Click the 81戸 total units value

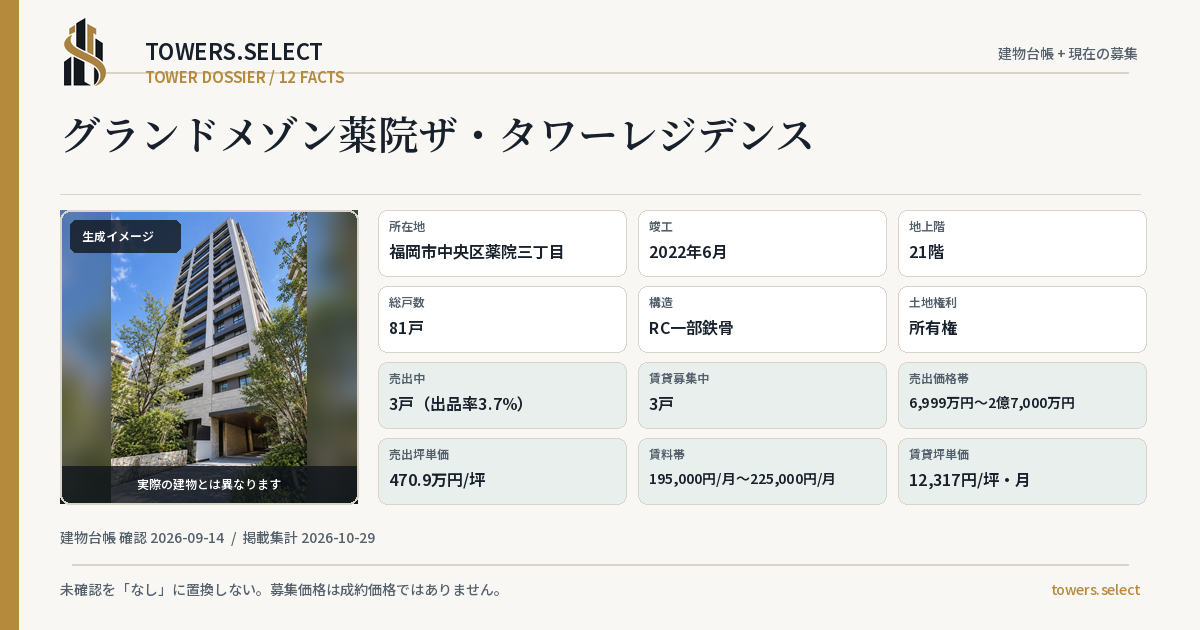407,328
